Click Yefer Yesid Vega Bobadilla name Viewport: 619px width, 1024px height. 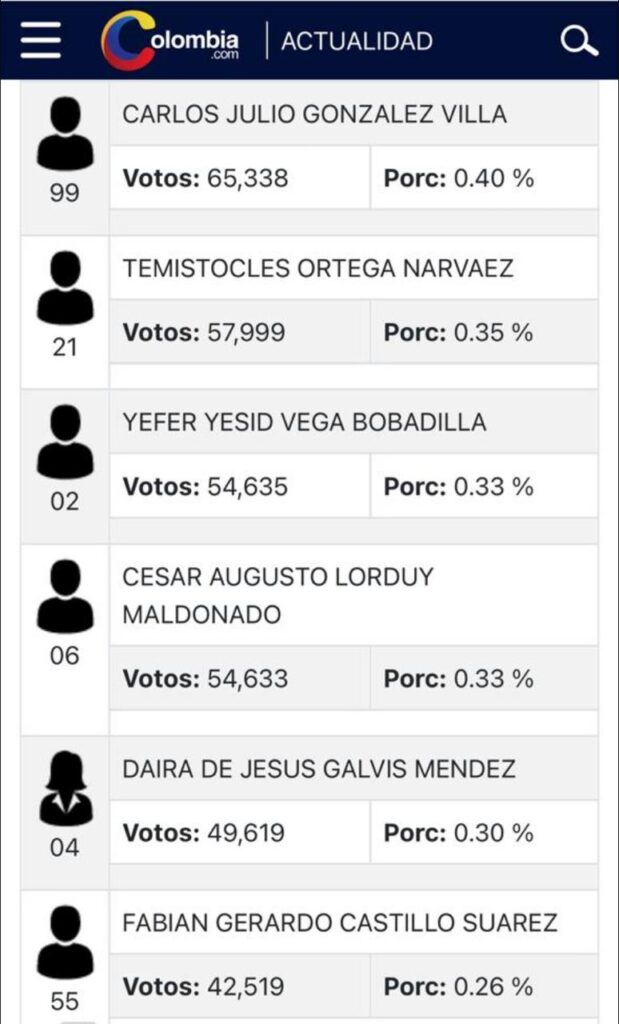pos(304,423)
